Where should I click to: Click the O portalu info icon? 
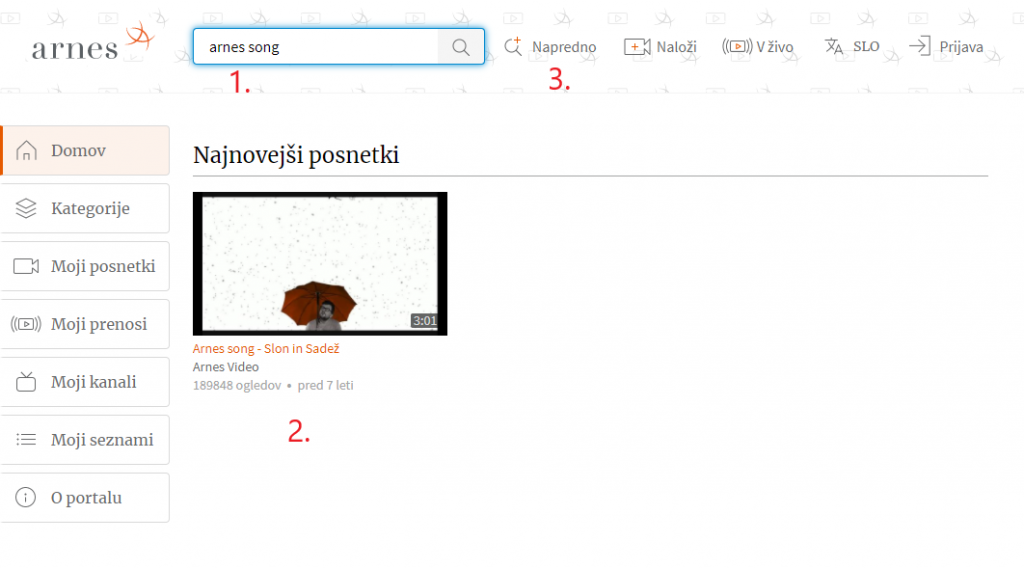tap(25, 497)
